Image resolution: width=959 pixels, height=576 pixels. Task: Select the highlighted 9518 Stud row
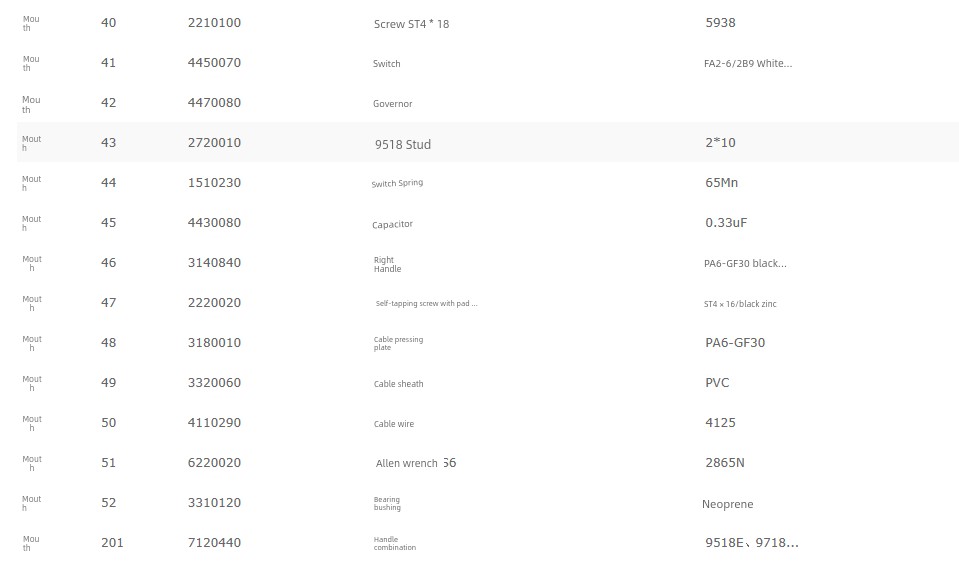pyautogui.click(x=487, y=142)
